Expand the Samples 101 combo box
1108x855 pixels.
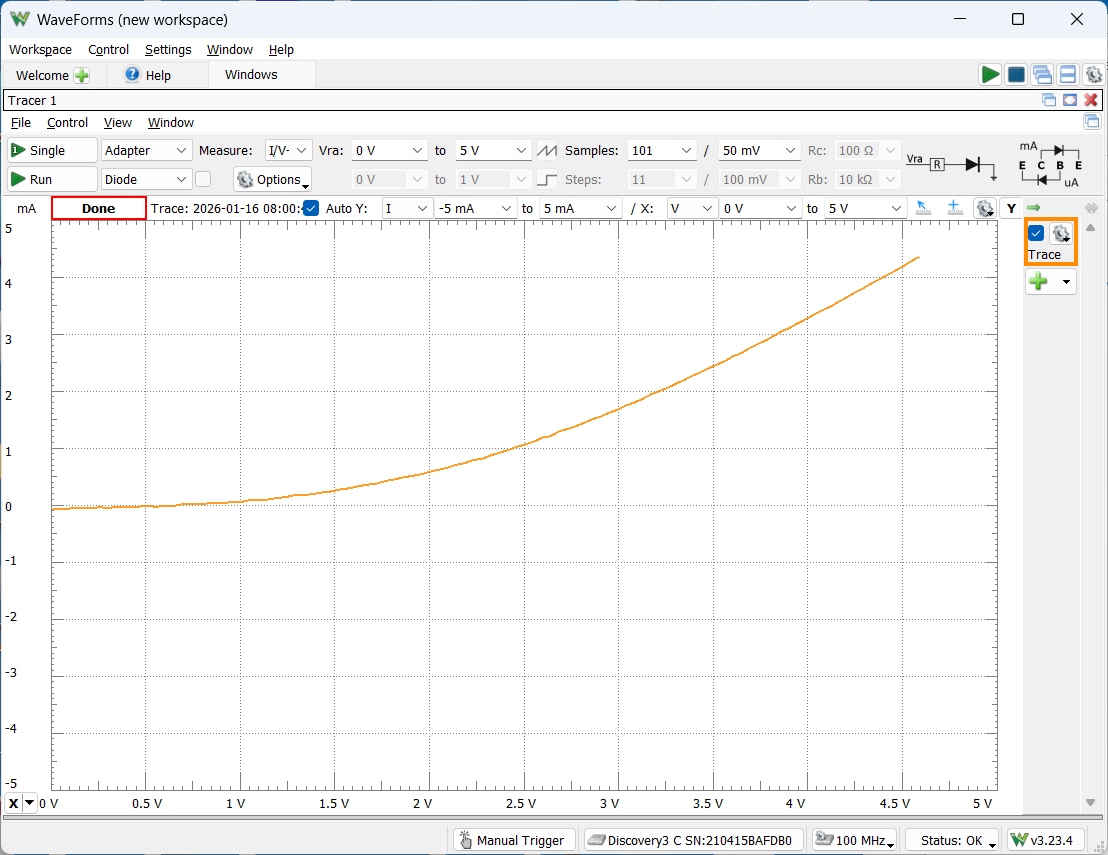662,150
